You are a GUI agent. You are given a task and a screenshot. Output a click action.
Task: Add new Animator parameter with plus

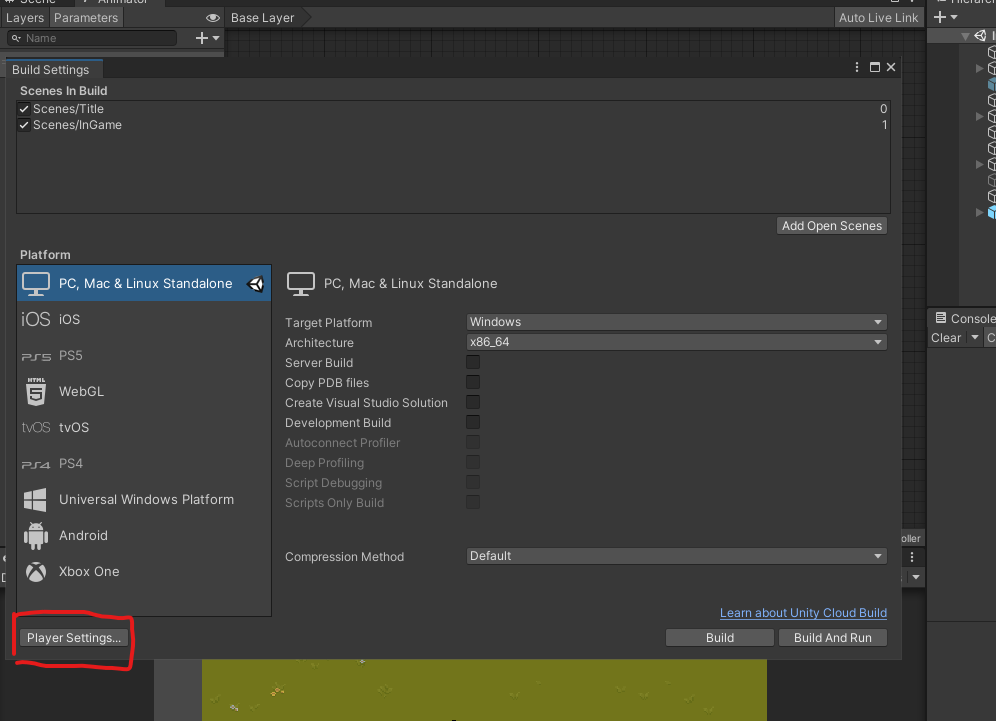(x=207, y=38)
